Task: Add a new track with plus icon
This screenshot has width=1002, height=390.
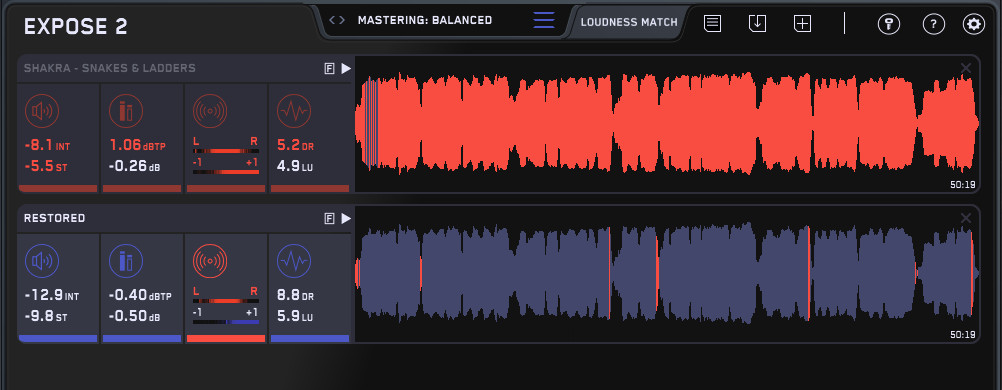Action: click(x=802, y=24)
